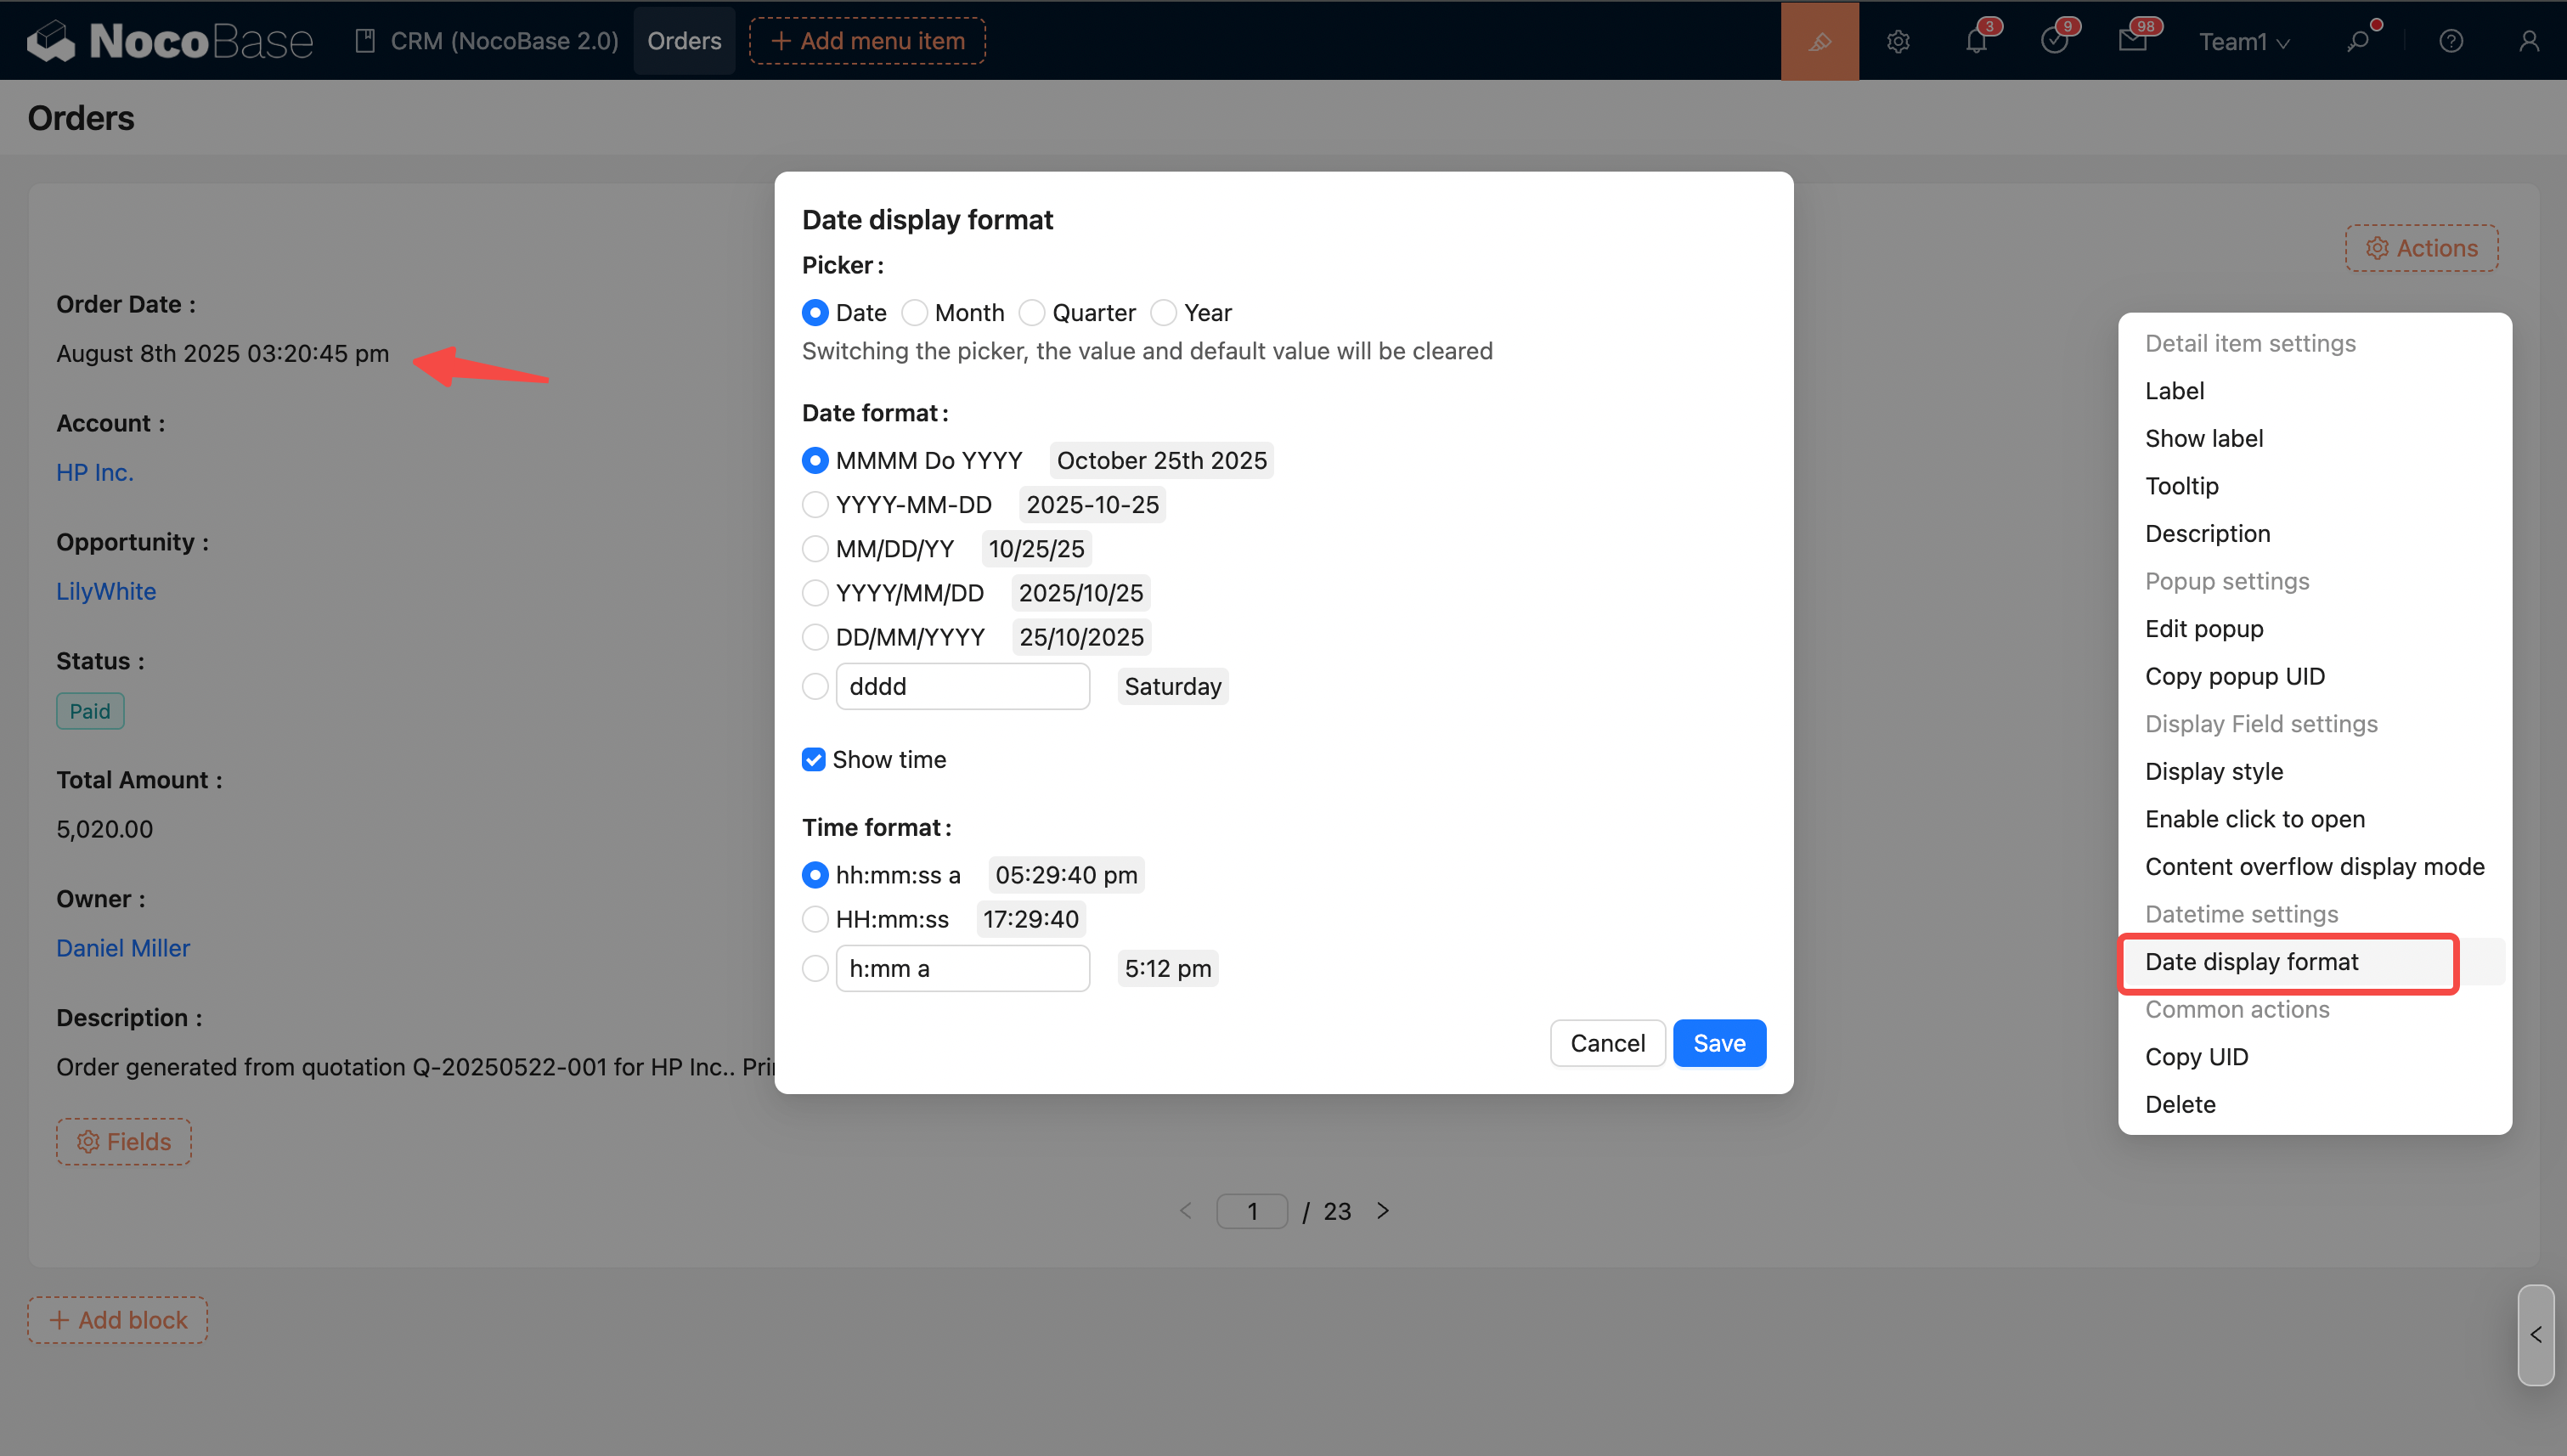Choose the HH:mm:ss time format
Screen dimensions: 2567x1456
815,919
